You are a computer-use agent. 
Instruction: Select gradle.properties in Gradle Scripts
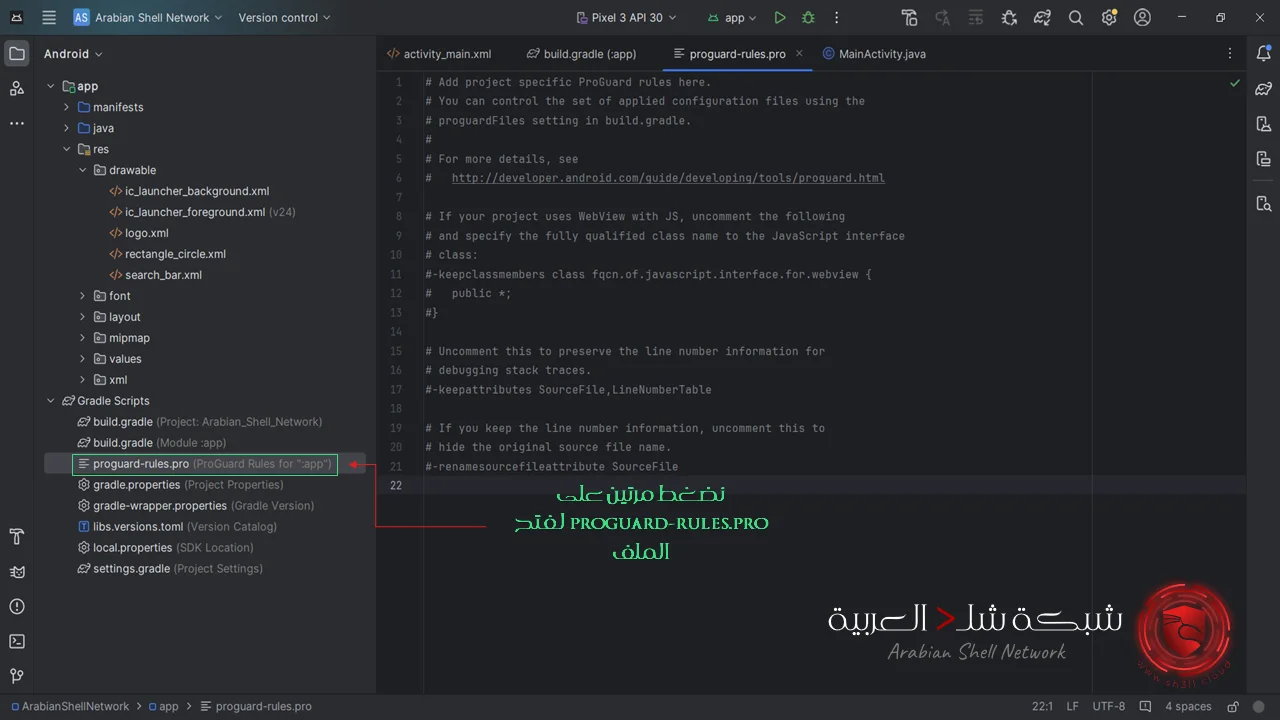pos(180,485)
